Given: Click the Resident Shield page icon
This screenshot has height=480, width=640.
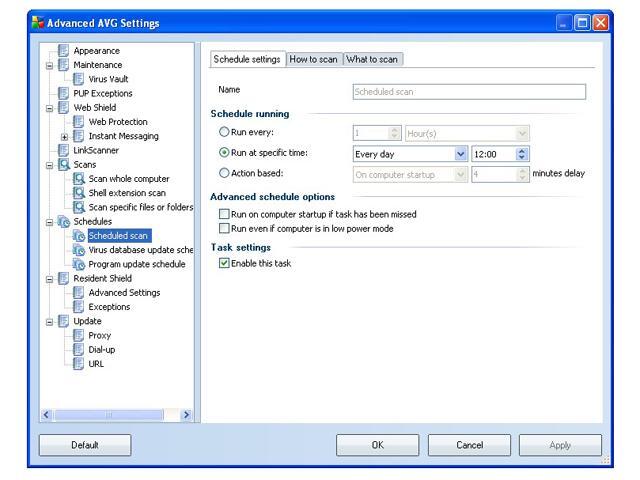Looking at the screenshot, I should point(63,278).
